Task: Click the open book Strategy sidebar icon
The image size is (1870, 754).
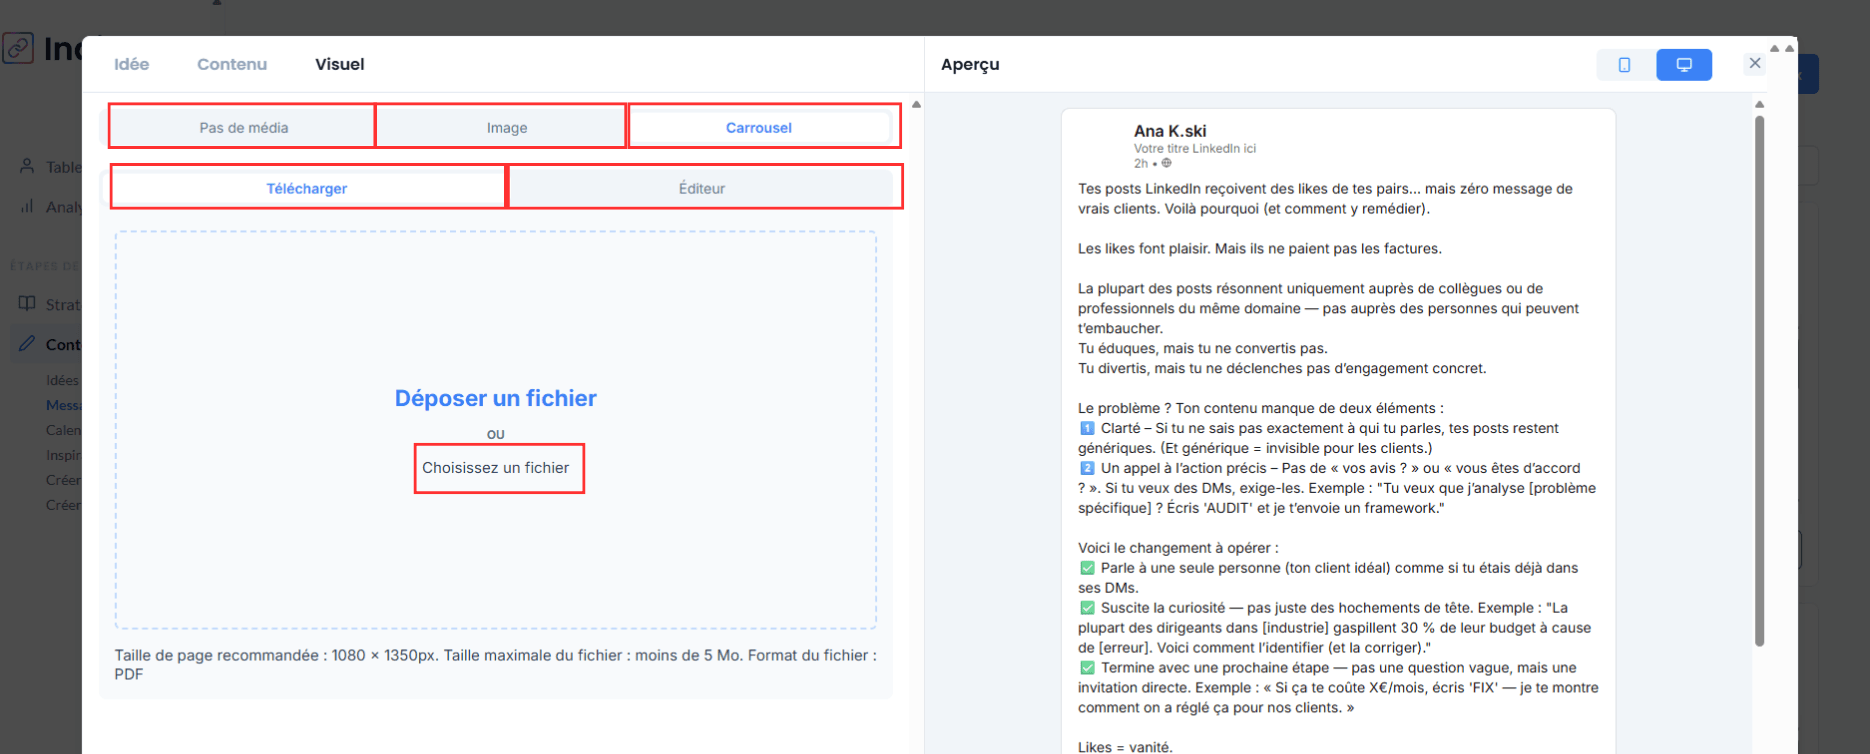Action: (x=27, y=303)
